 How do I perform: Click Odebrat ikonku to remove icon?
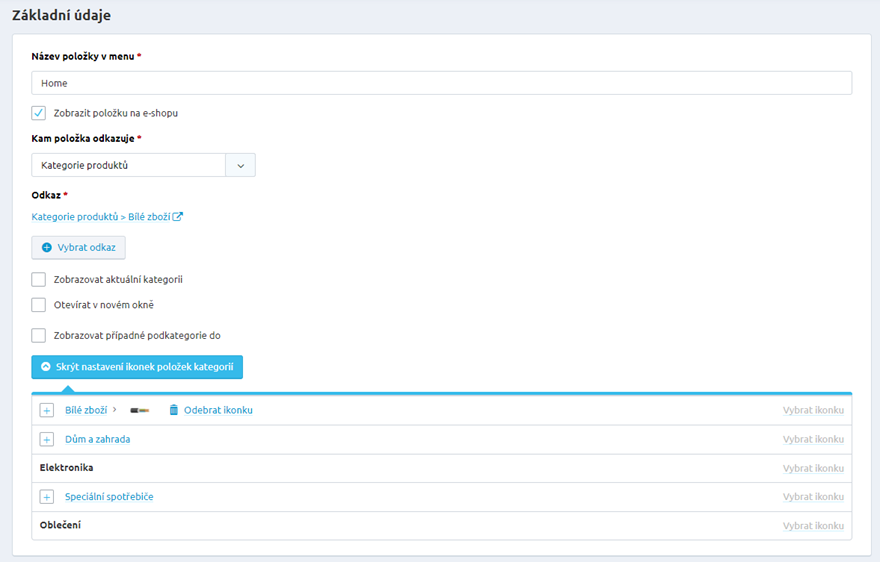pyautogui.click(x=218, y=410)
